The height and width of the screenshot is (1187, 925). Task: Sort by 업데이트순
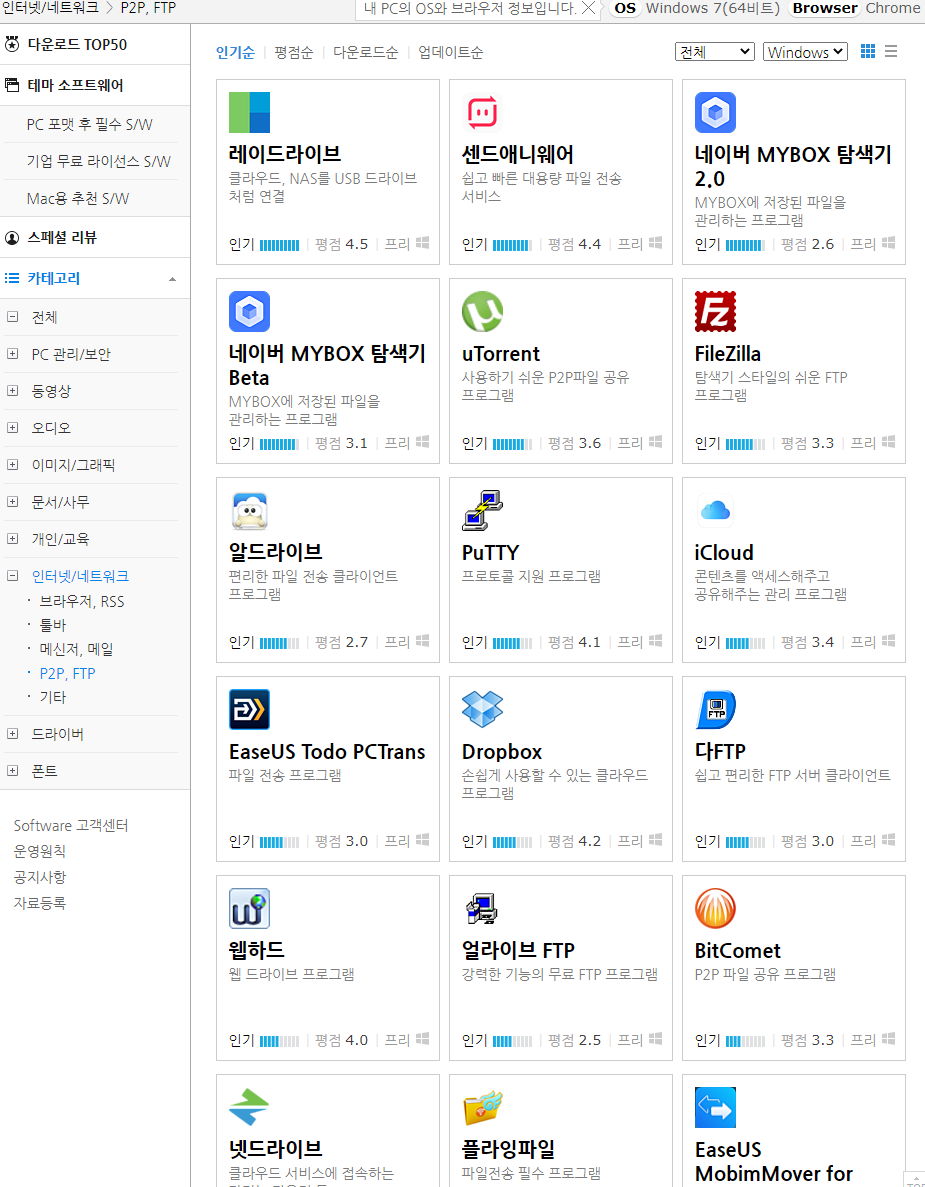click(x=450, y=52)
